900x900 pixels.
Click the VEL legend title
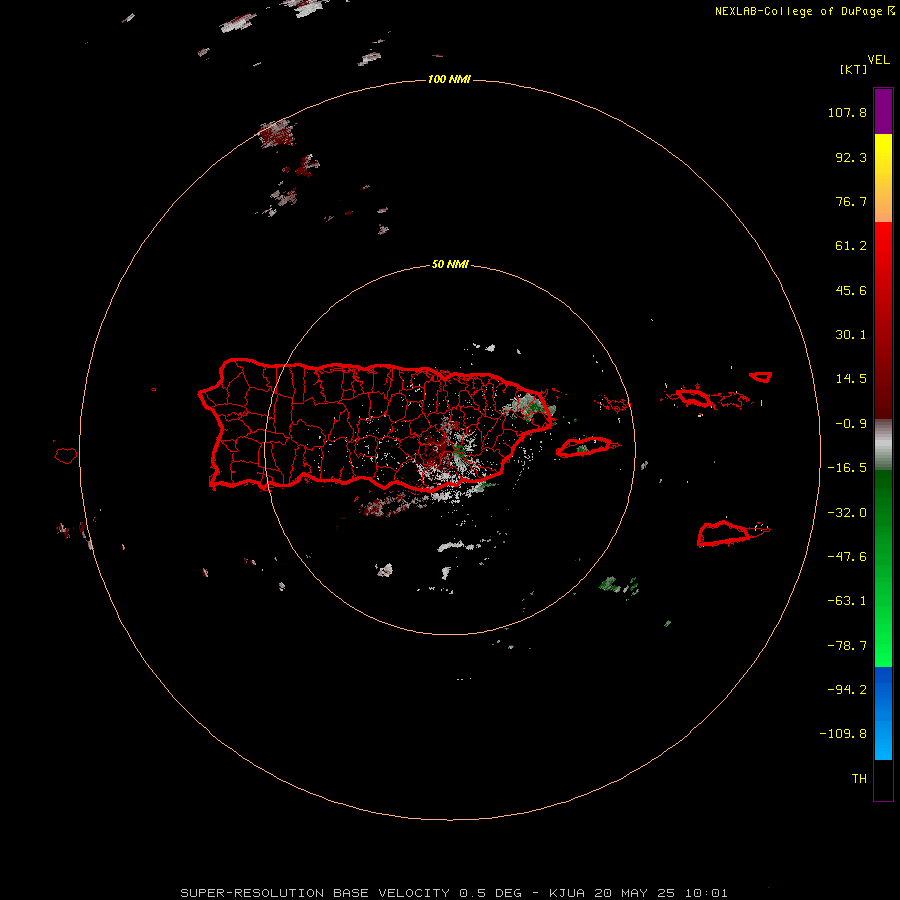878,60
